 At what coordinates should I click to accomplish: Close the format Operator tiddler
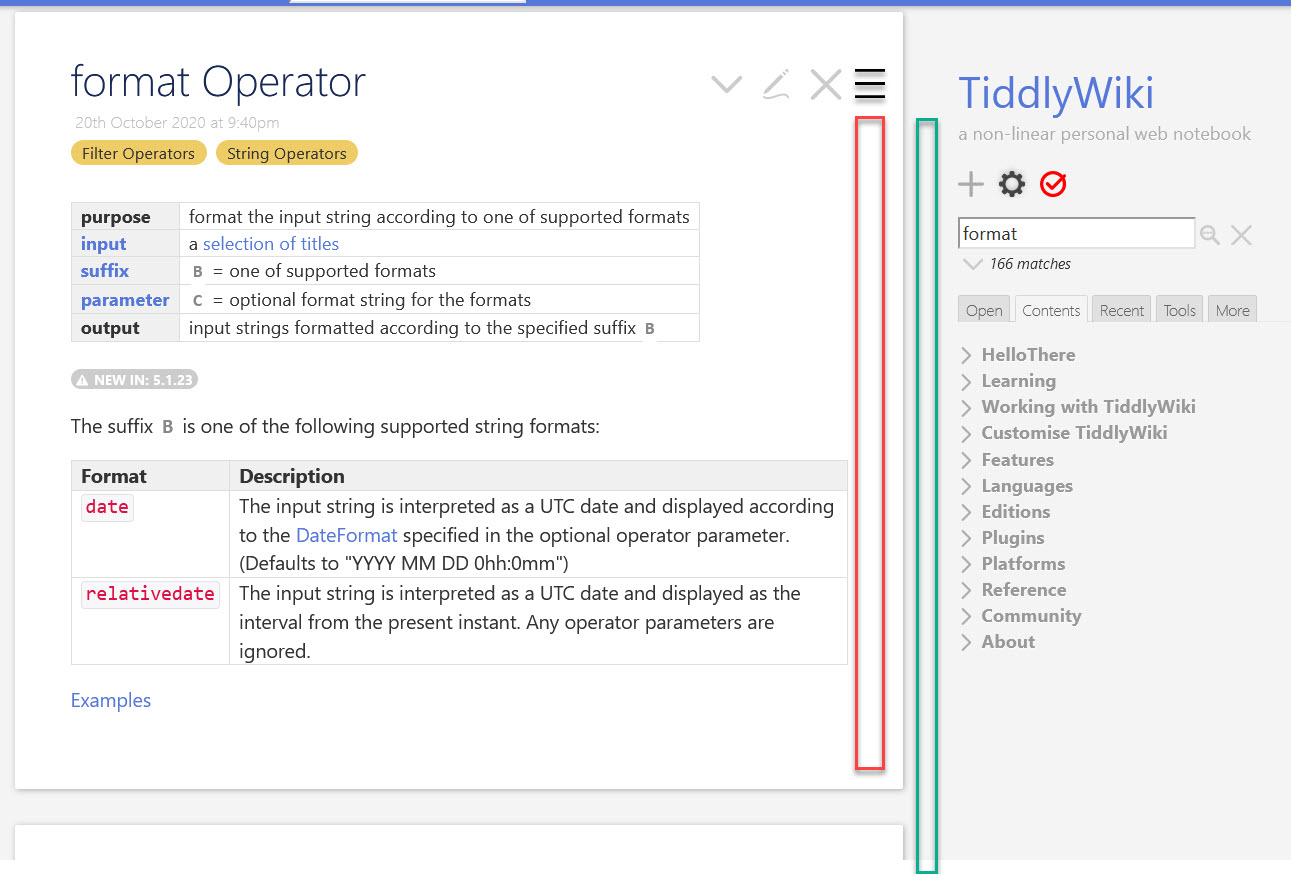click(x=825, y=85)
